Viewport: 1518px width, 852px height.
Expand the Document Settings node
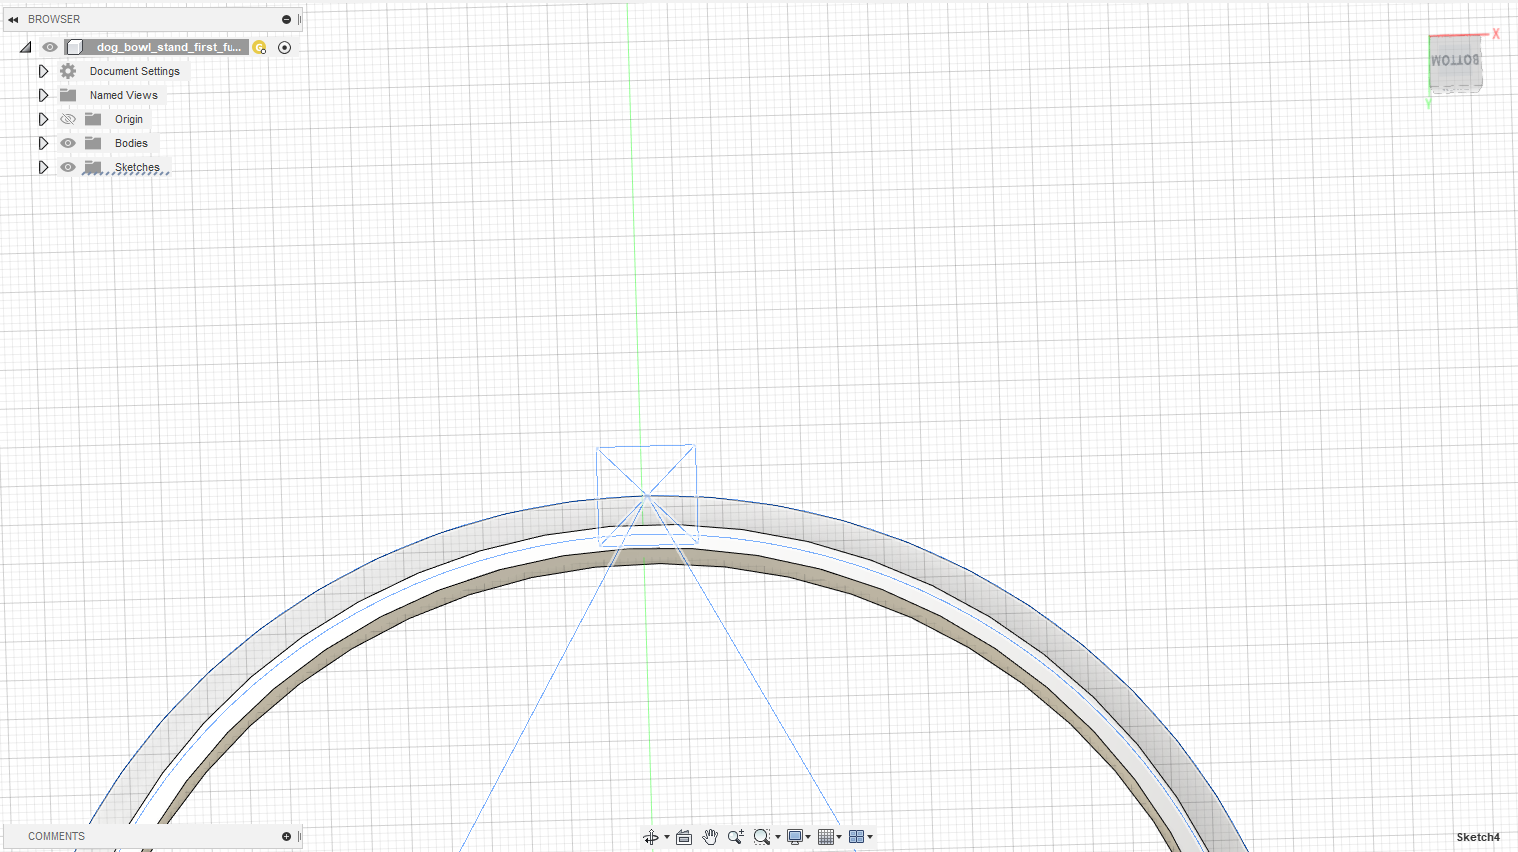click(43, 71)
